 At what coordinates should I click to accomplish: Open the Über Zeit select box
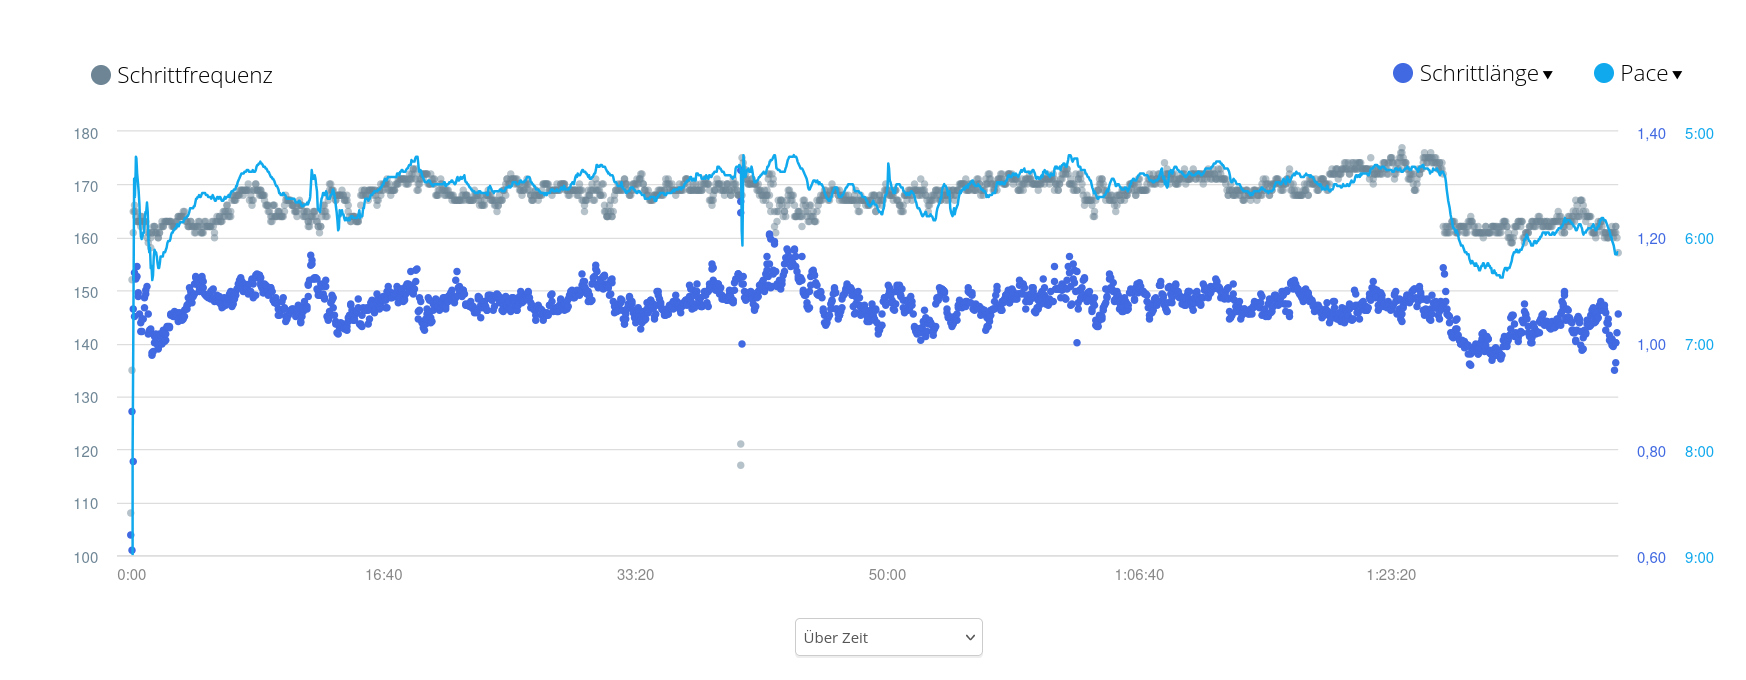[x=888, y=637]
